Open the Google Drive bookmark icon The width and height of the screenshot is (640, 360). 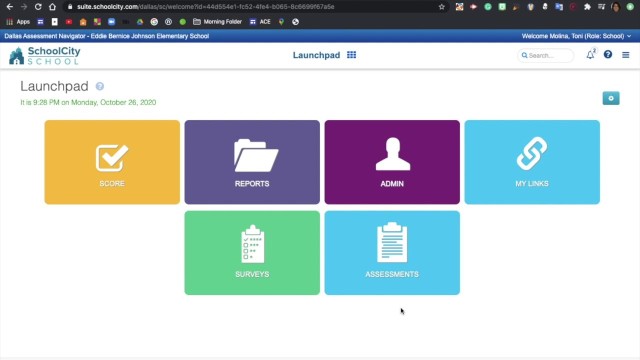[x=140, y=22]
